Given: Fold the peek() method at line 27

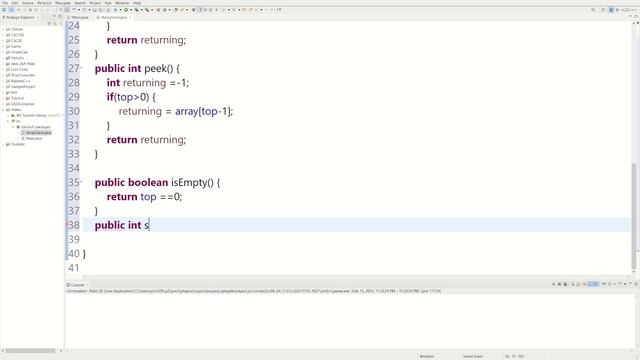Looking at the screenshot, I should click(x=81, y=67).
